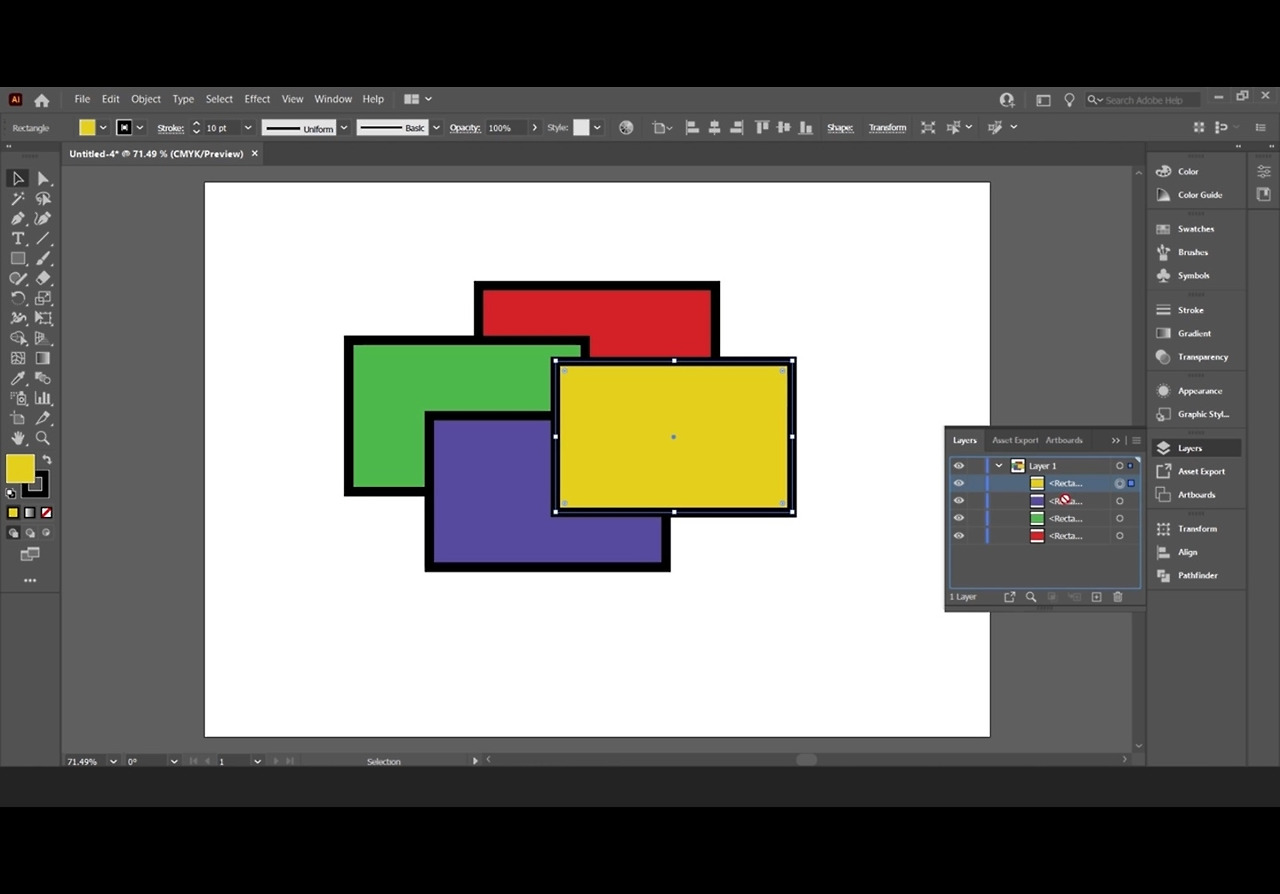Open the Discover lightbulb icon

[1069, 100]
